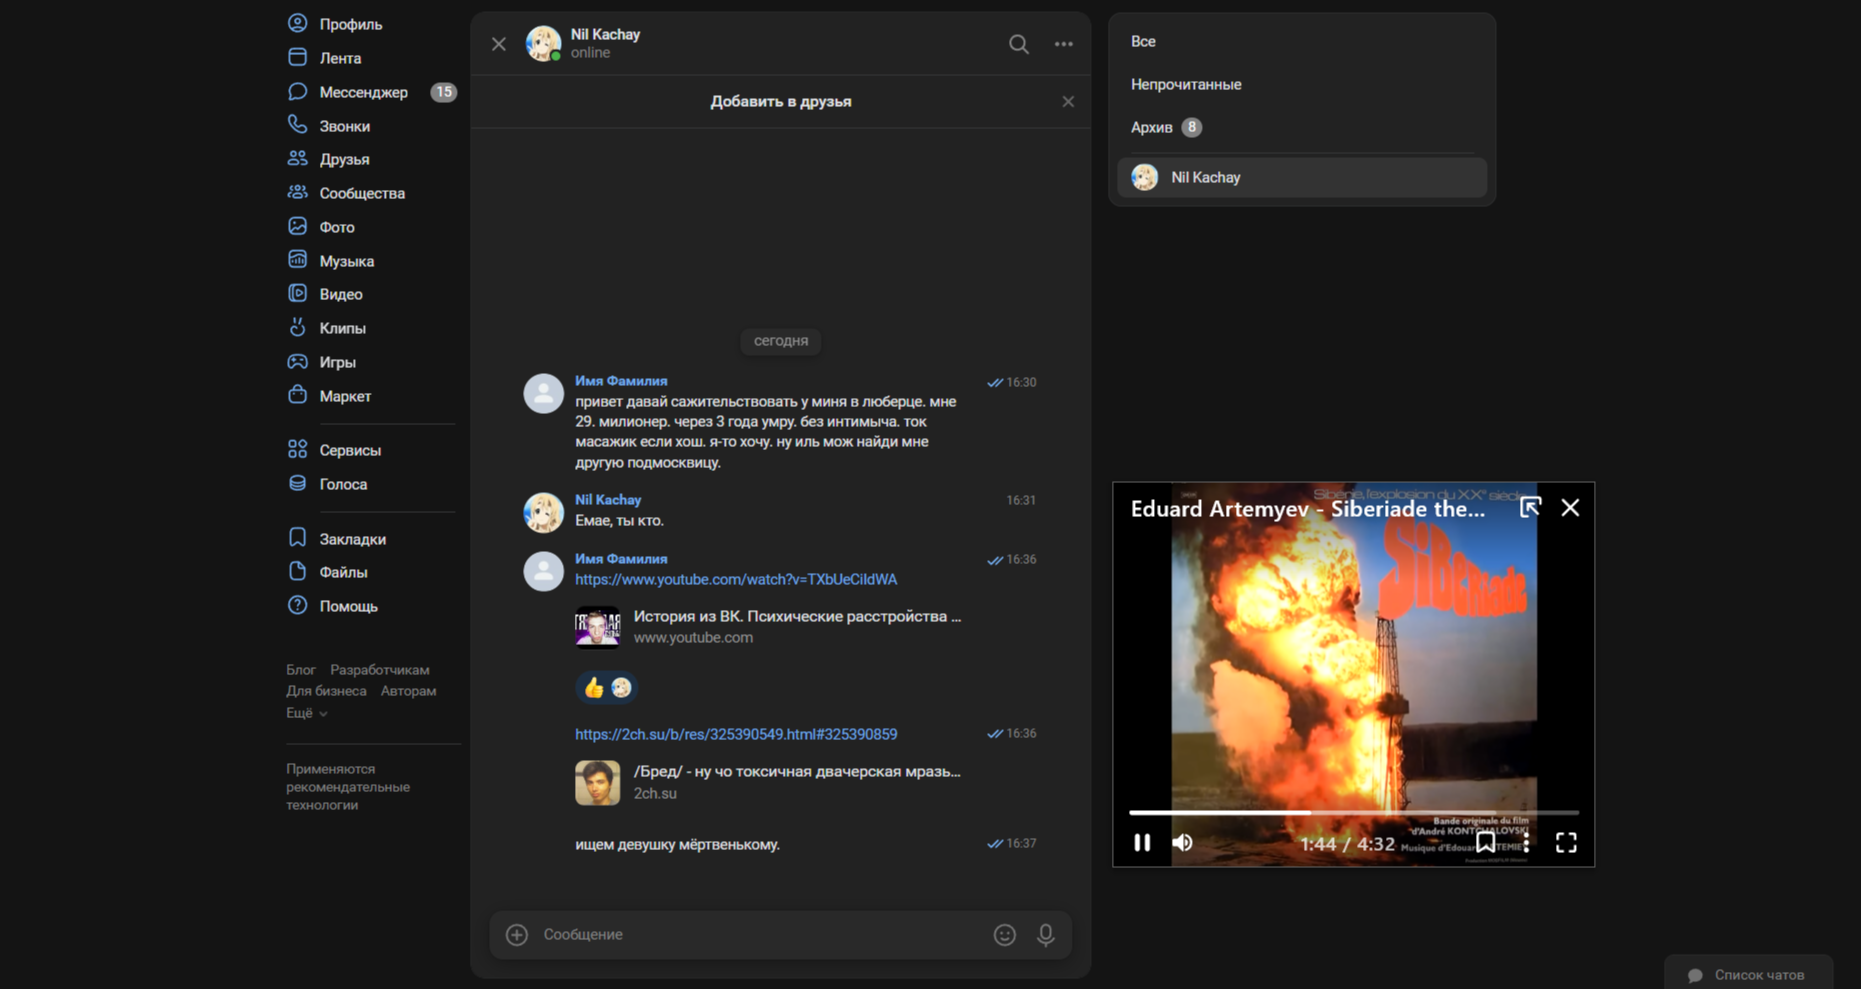The width and height of the screenshot is (1861, 989).
Task: Open the youtube.com/watch link in the chat
Action: (736, 579)
